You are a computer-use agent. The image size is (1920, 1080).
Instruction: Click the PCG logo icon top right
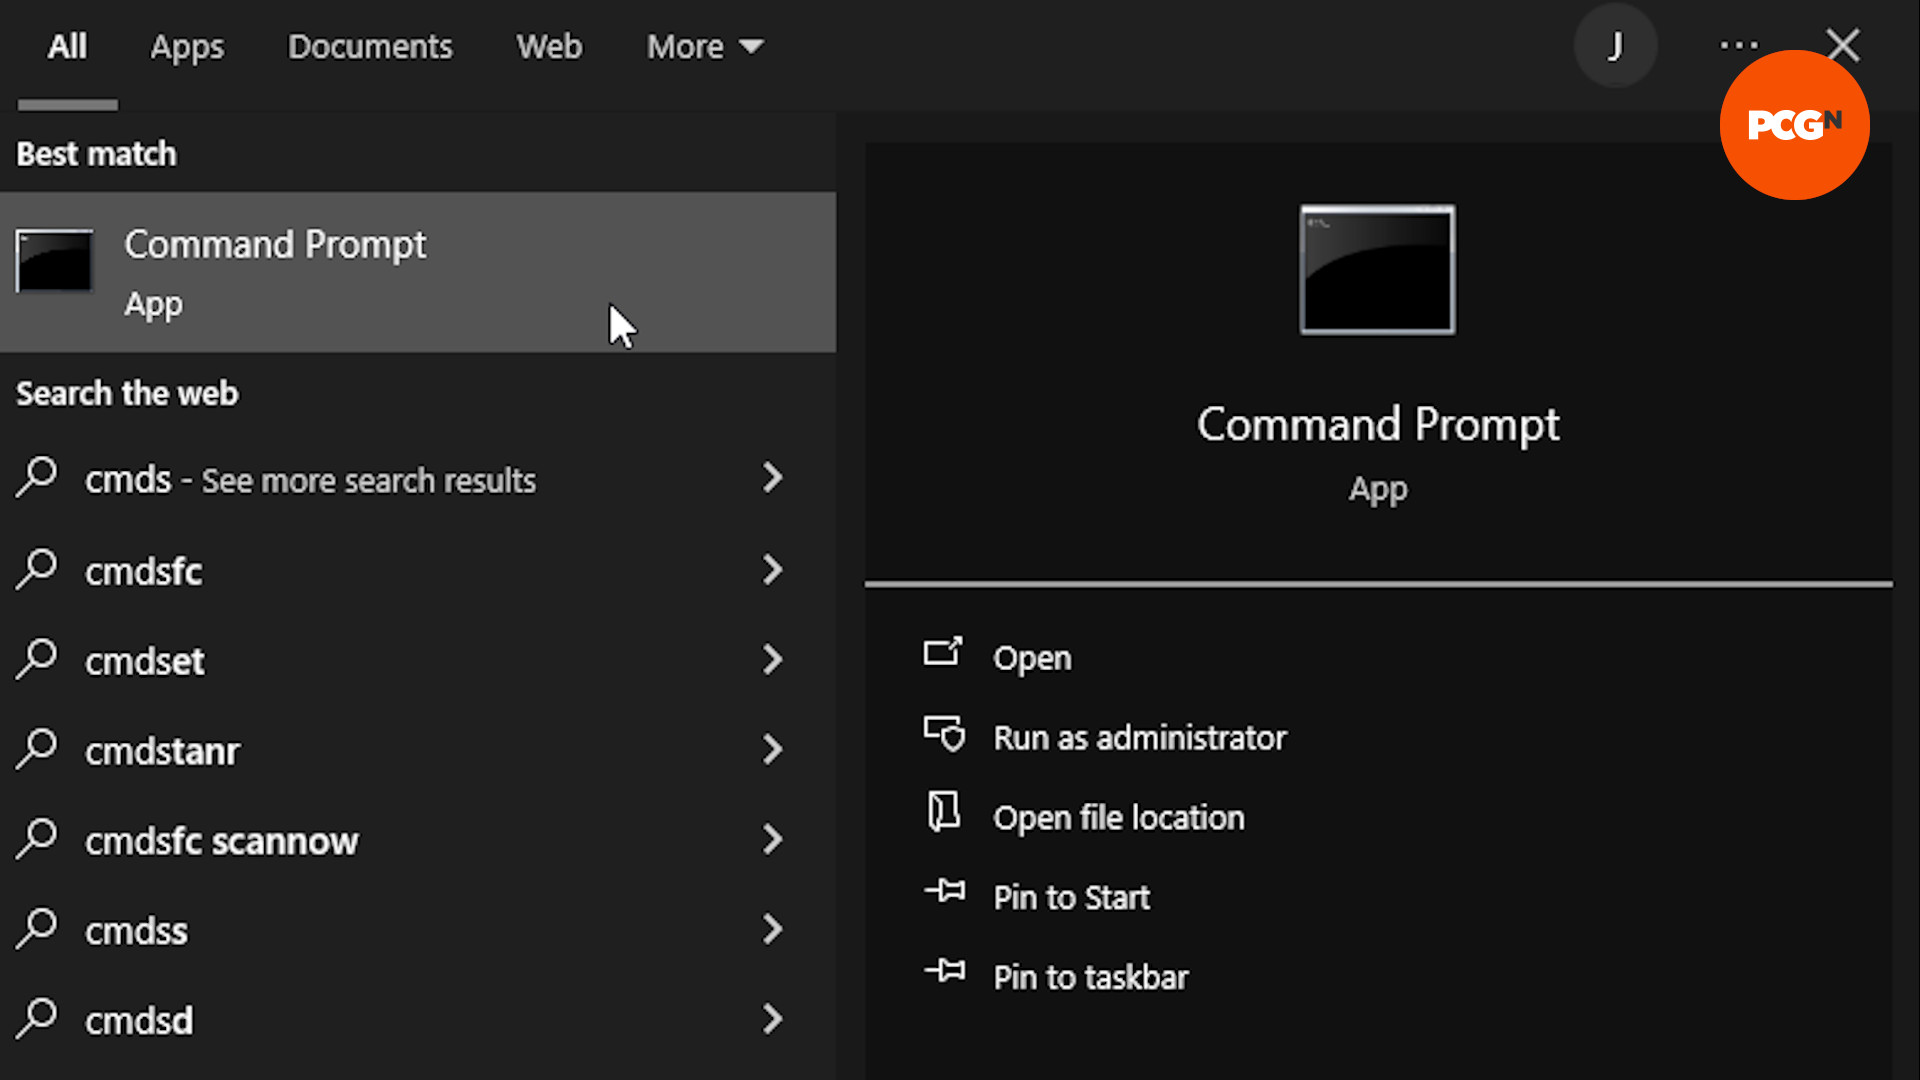pyautogui.click(x=1796, y=125)
